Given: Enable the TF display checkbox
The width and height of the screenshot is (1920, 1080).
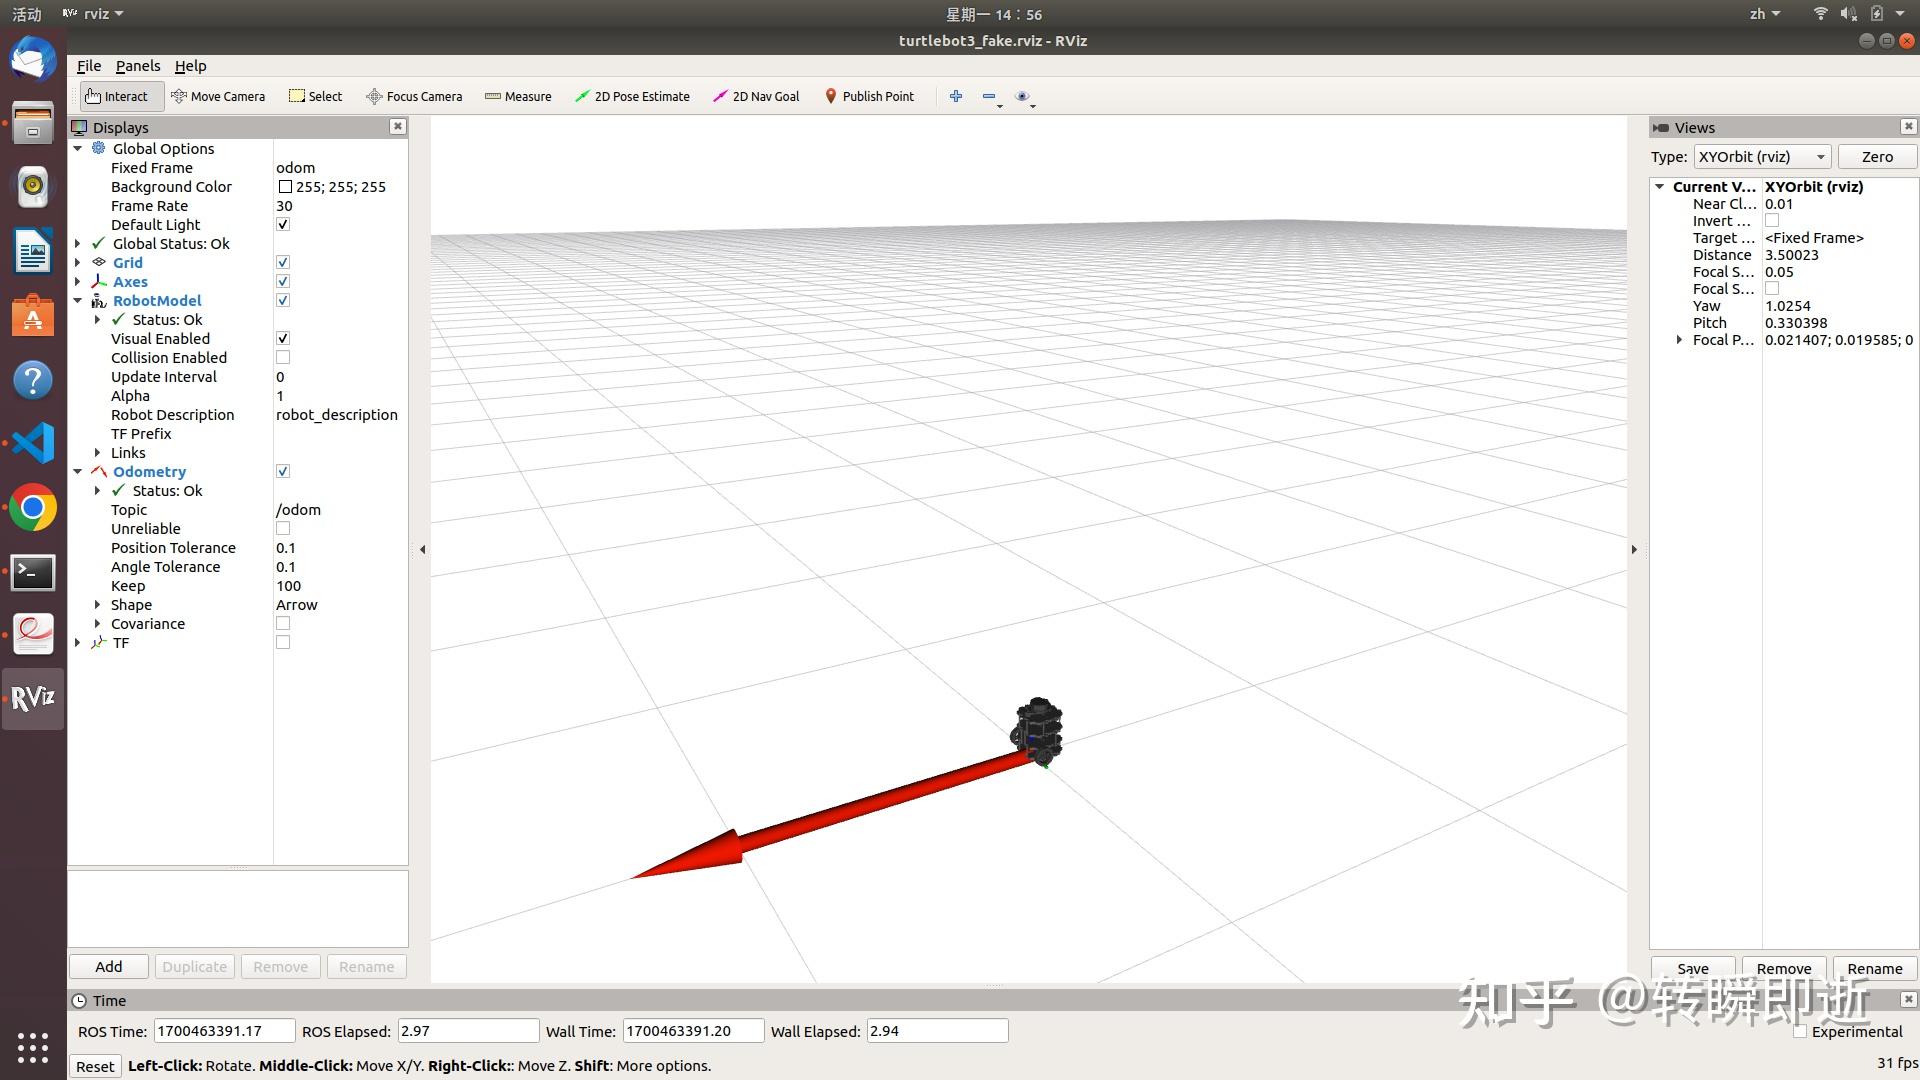Looking at the screenshot, I should coord(283,642).
